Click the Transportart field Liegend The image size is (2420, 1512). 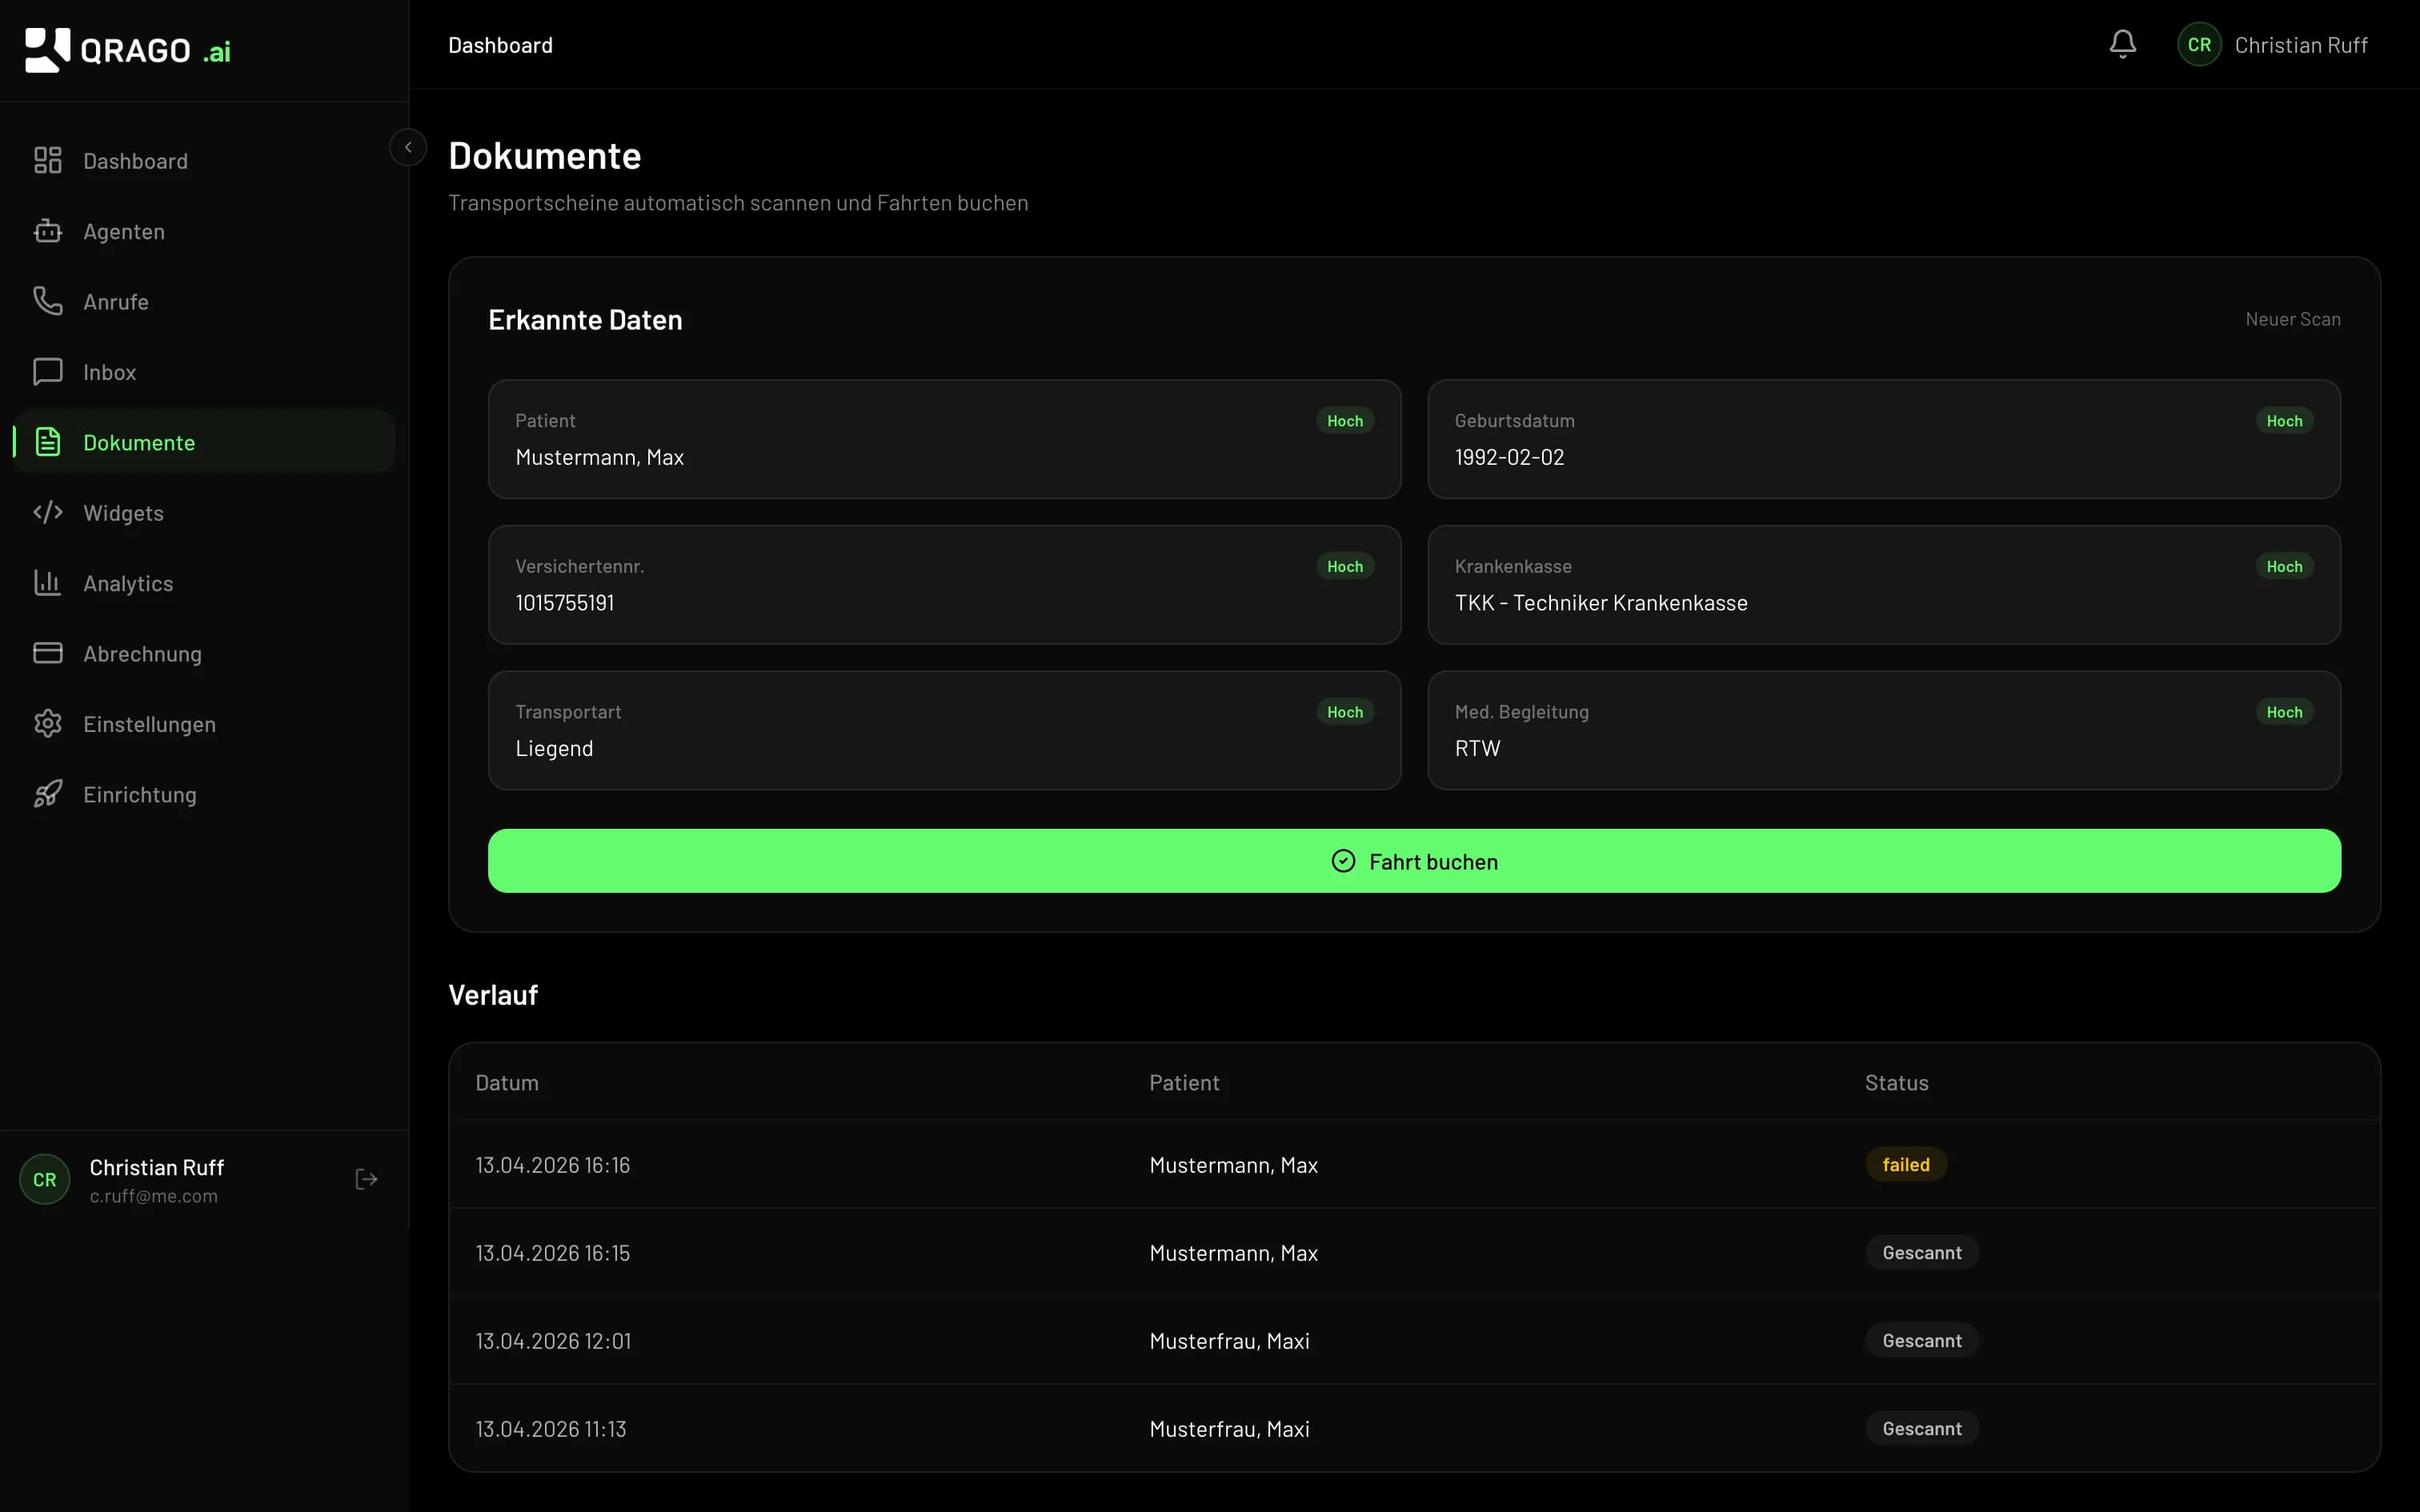tap(944, 730)
